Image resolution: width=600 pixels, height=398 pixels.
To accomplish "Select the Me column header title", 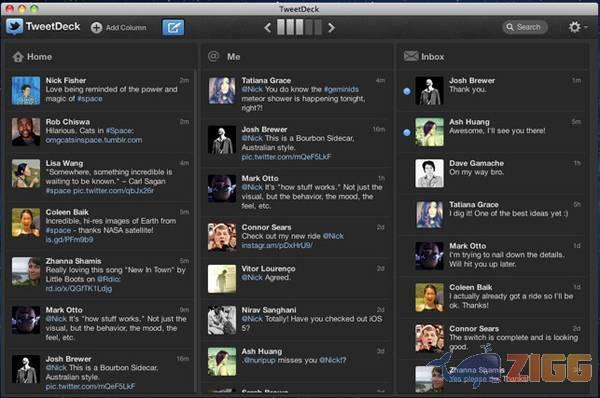I will [x=233, y=57].
